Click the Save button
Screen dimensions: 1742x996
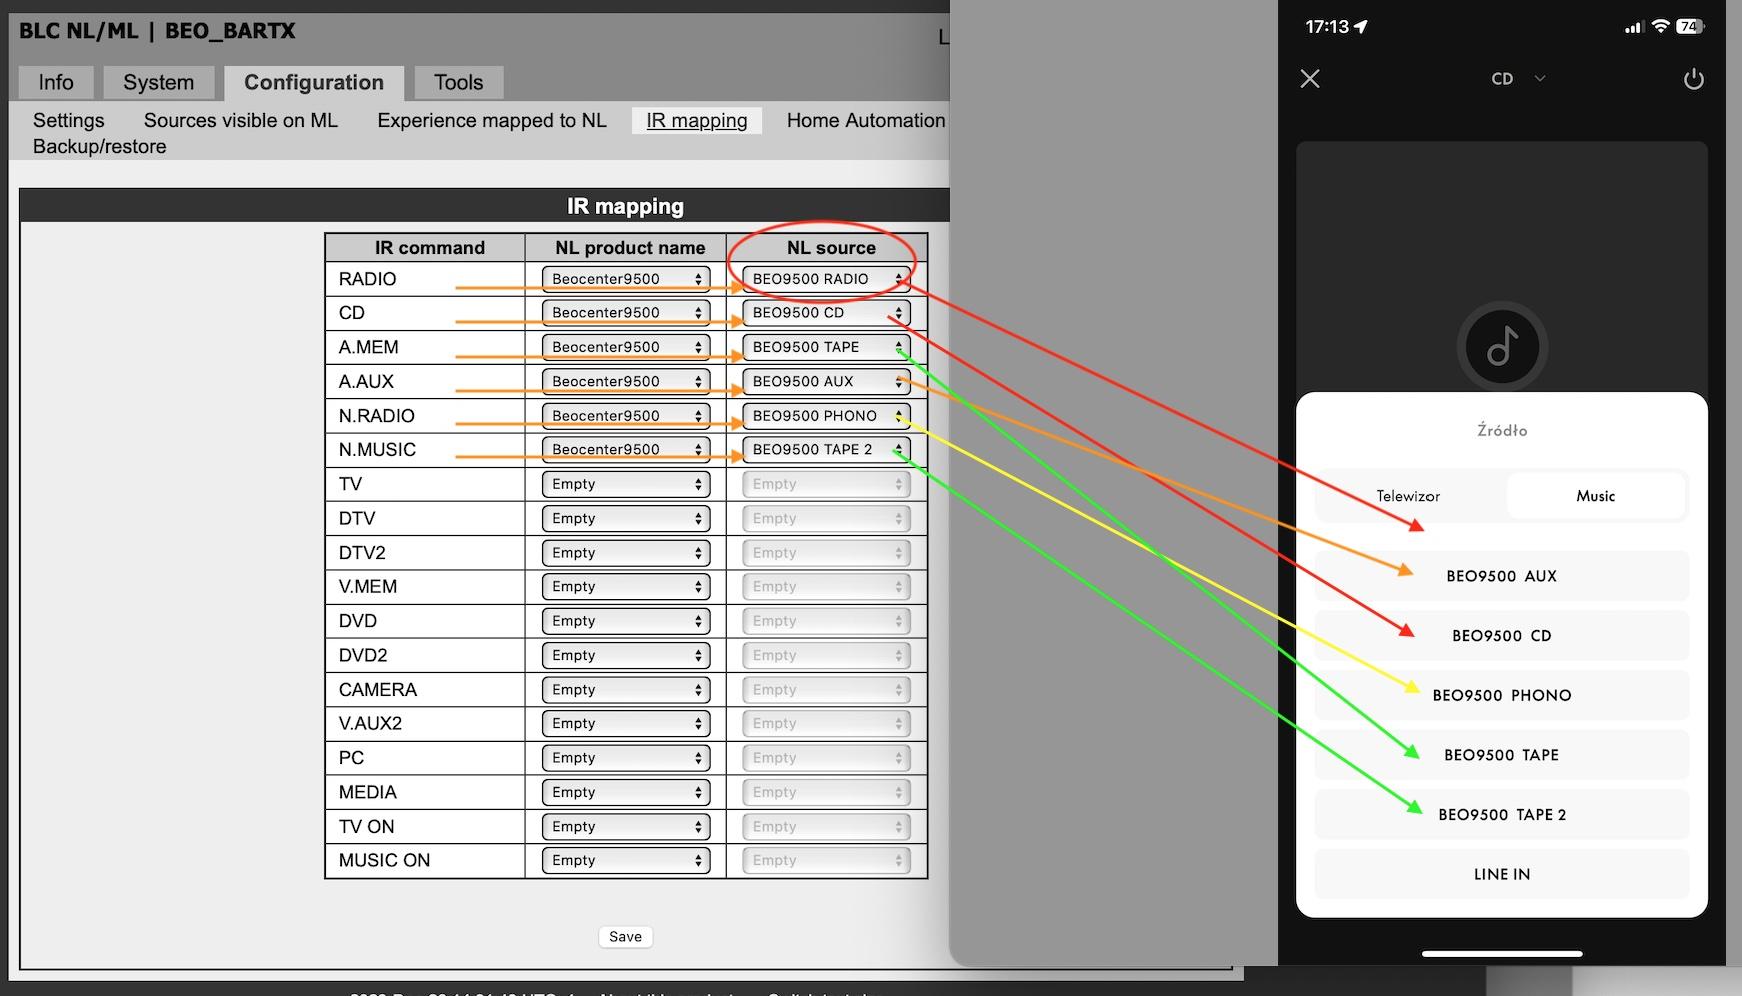click(626, 937)
